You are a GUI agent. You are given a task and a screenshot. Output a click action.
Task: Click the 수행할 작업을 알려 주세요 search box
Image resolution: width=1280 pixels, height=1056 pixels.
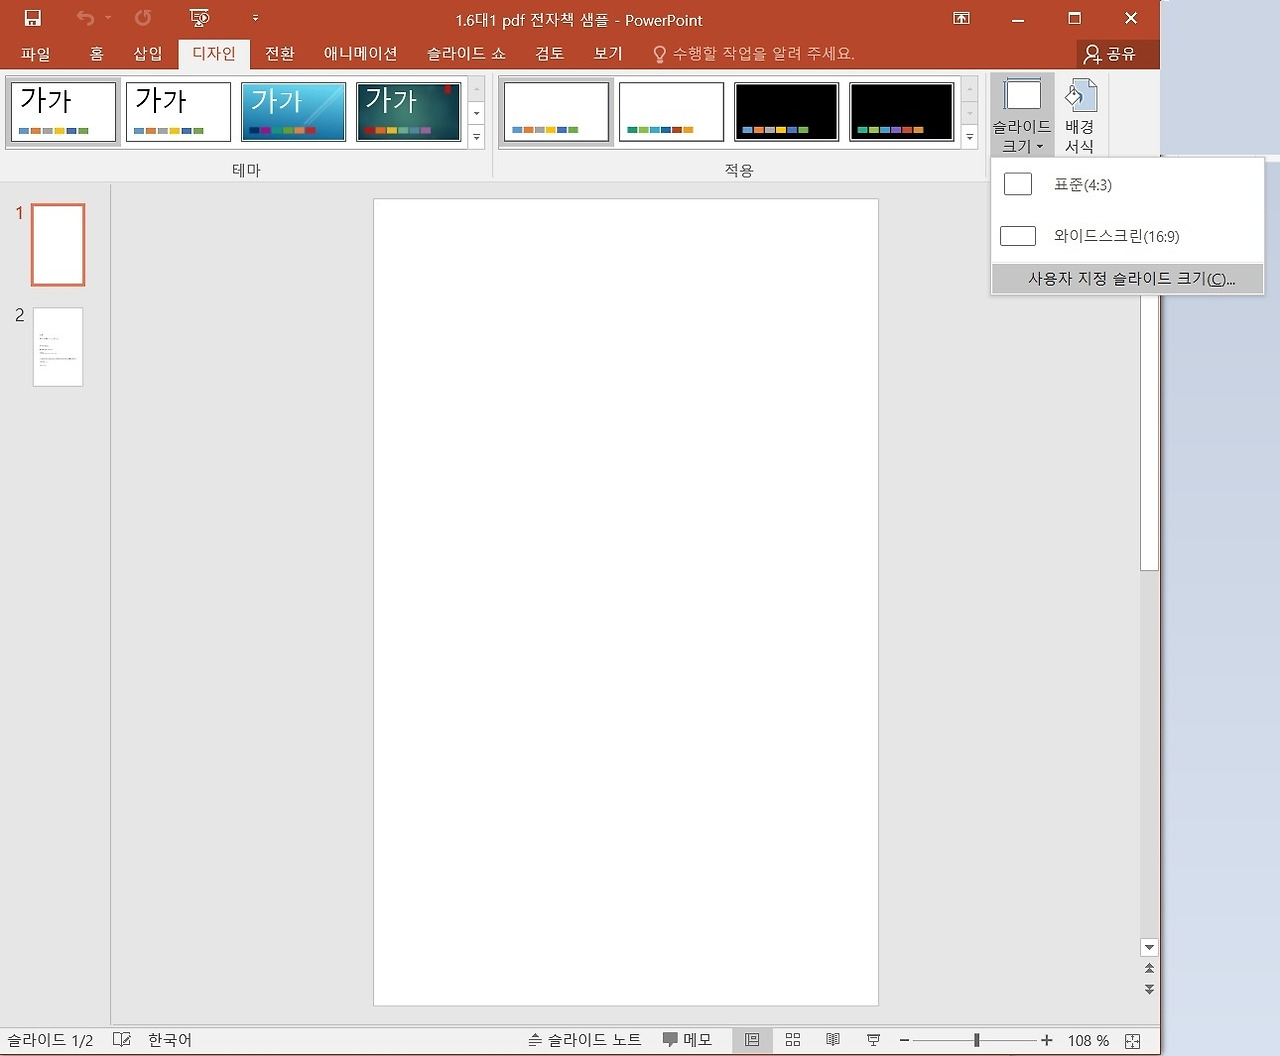[x=754, y=54]
